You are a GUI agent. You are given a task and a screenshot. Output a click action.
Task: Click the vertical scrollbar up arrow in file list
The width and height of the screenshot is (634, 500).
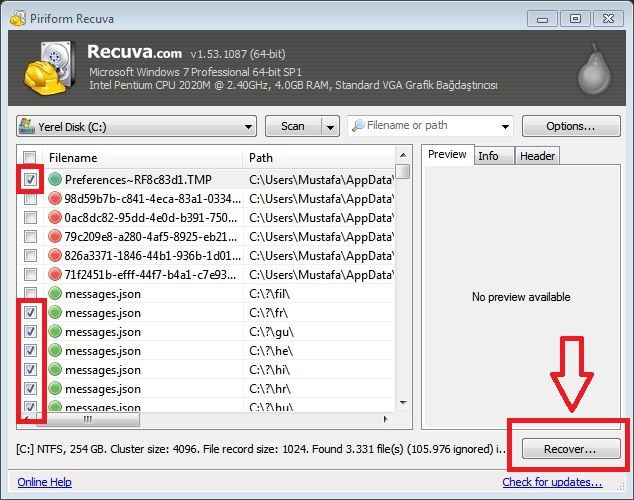point(403,155)
